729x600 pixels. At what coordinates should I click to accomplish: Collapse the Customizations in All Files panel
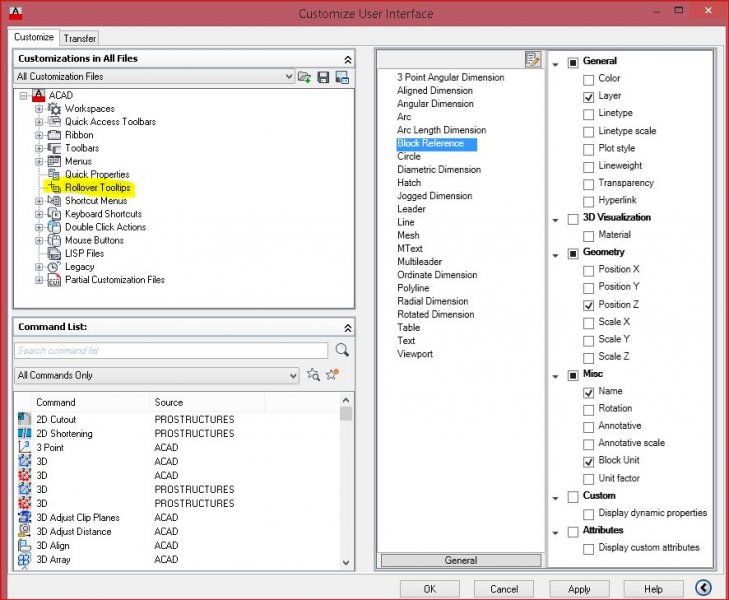pos(348,59)
